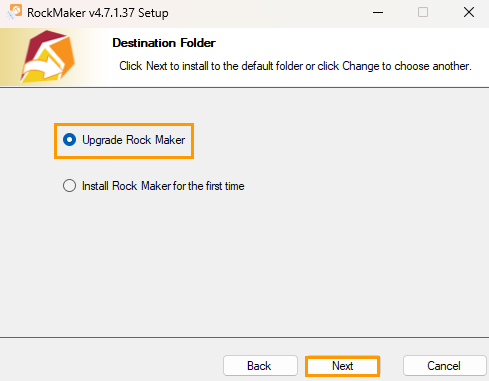Click the "RockMaker v4.7.1.37 Setup" title text
Viewport: 489px width, 381px height.
(98, 13)
